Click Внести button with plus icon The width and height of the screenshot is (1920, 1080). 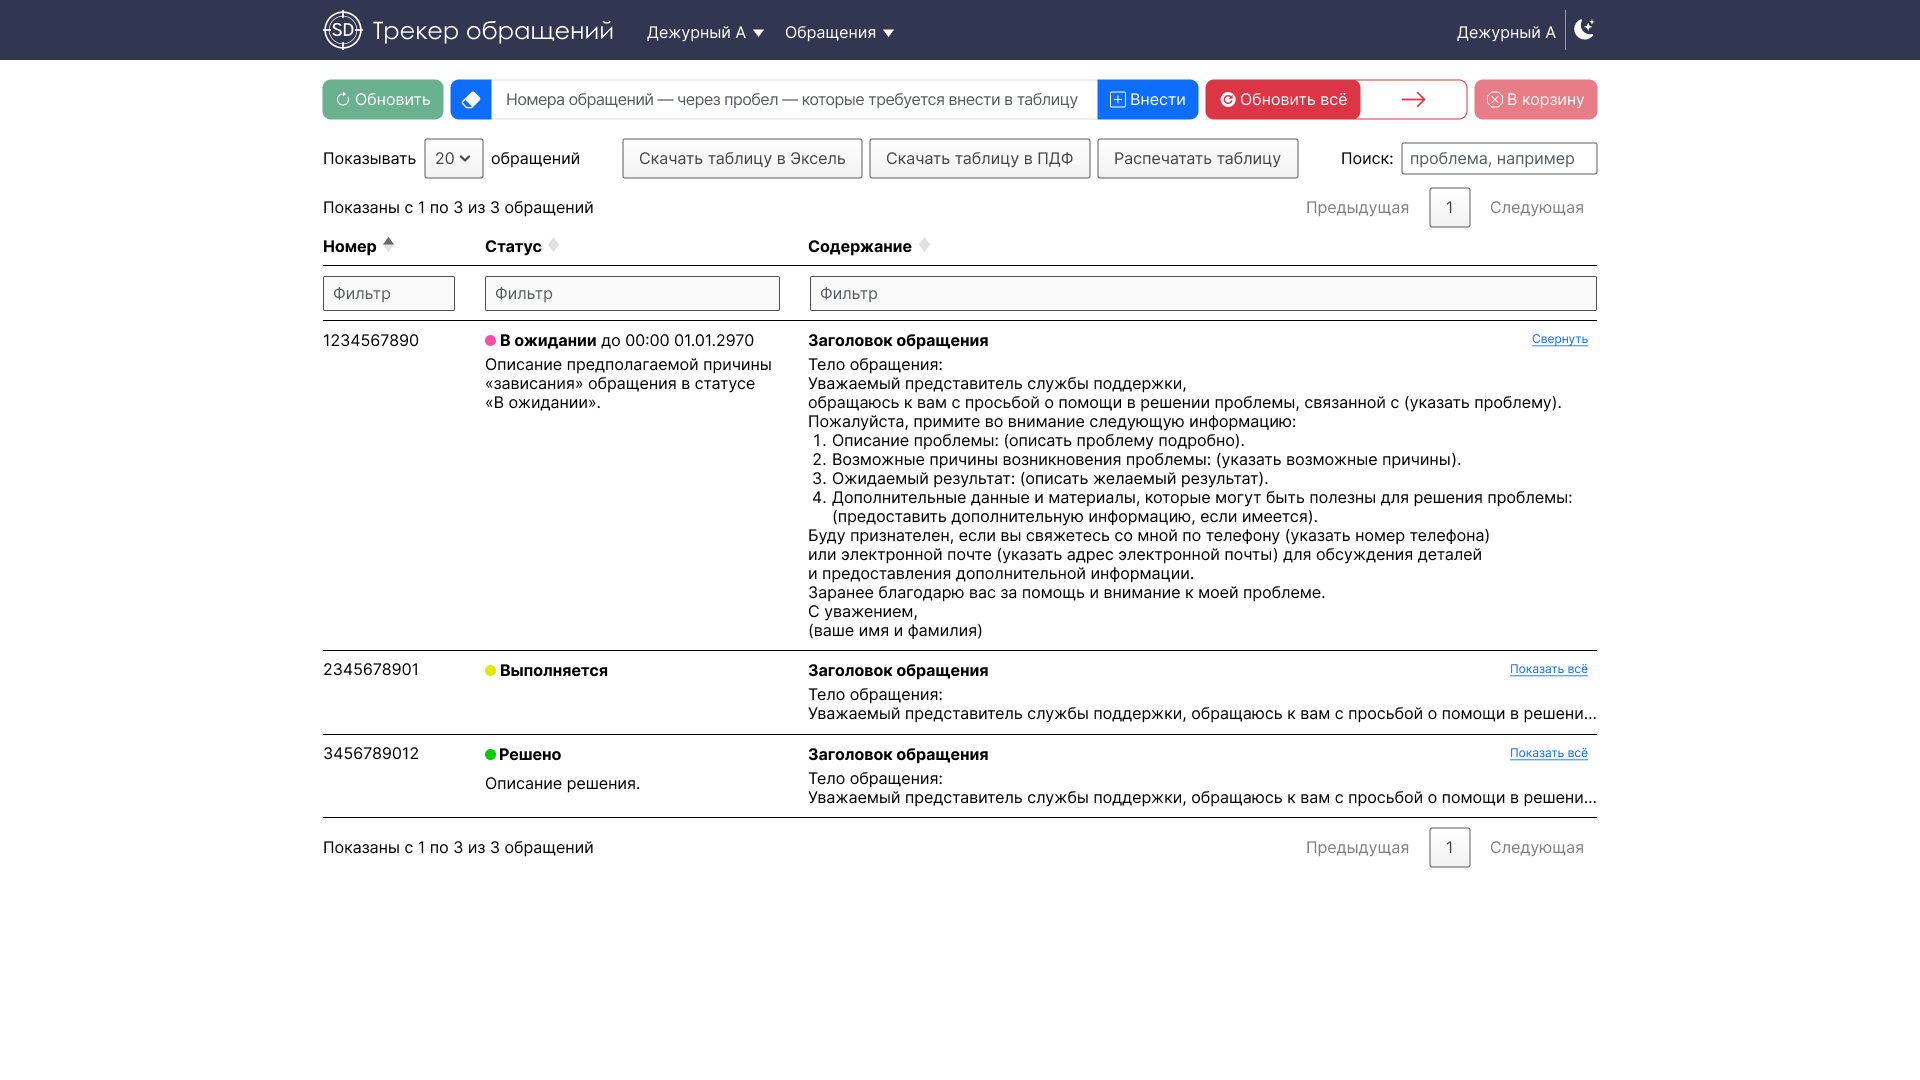click(1147, 100)
